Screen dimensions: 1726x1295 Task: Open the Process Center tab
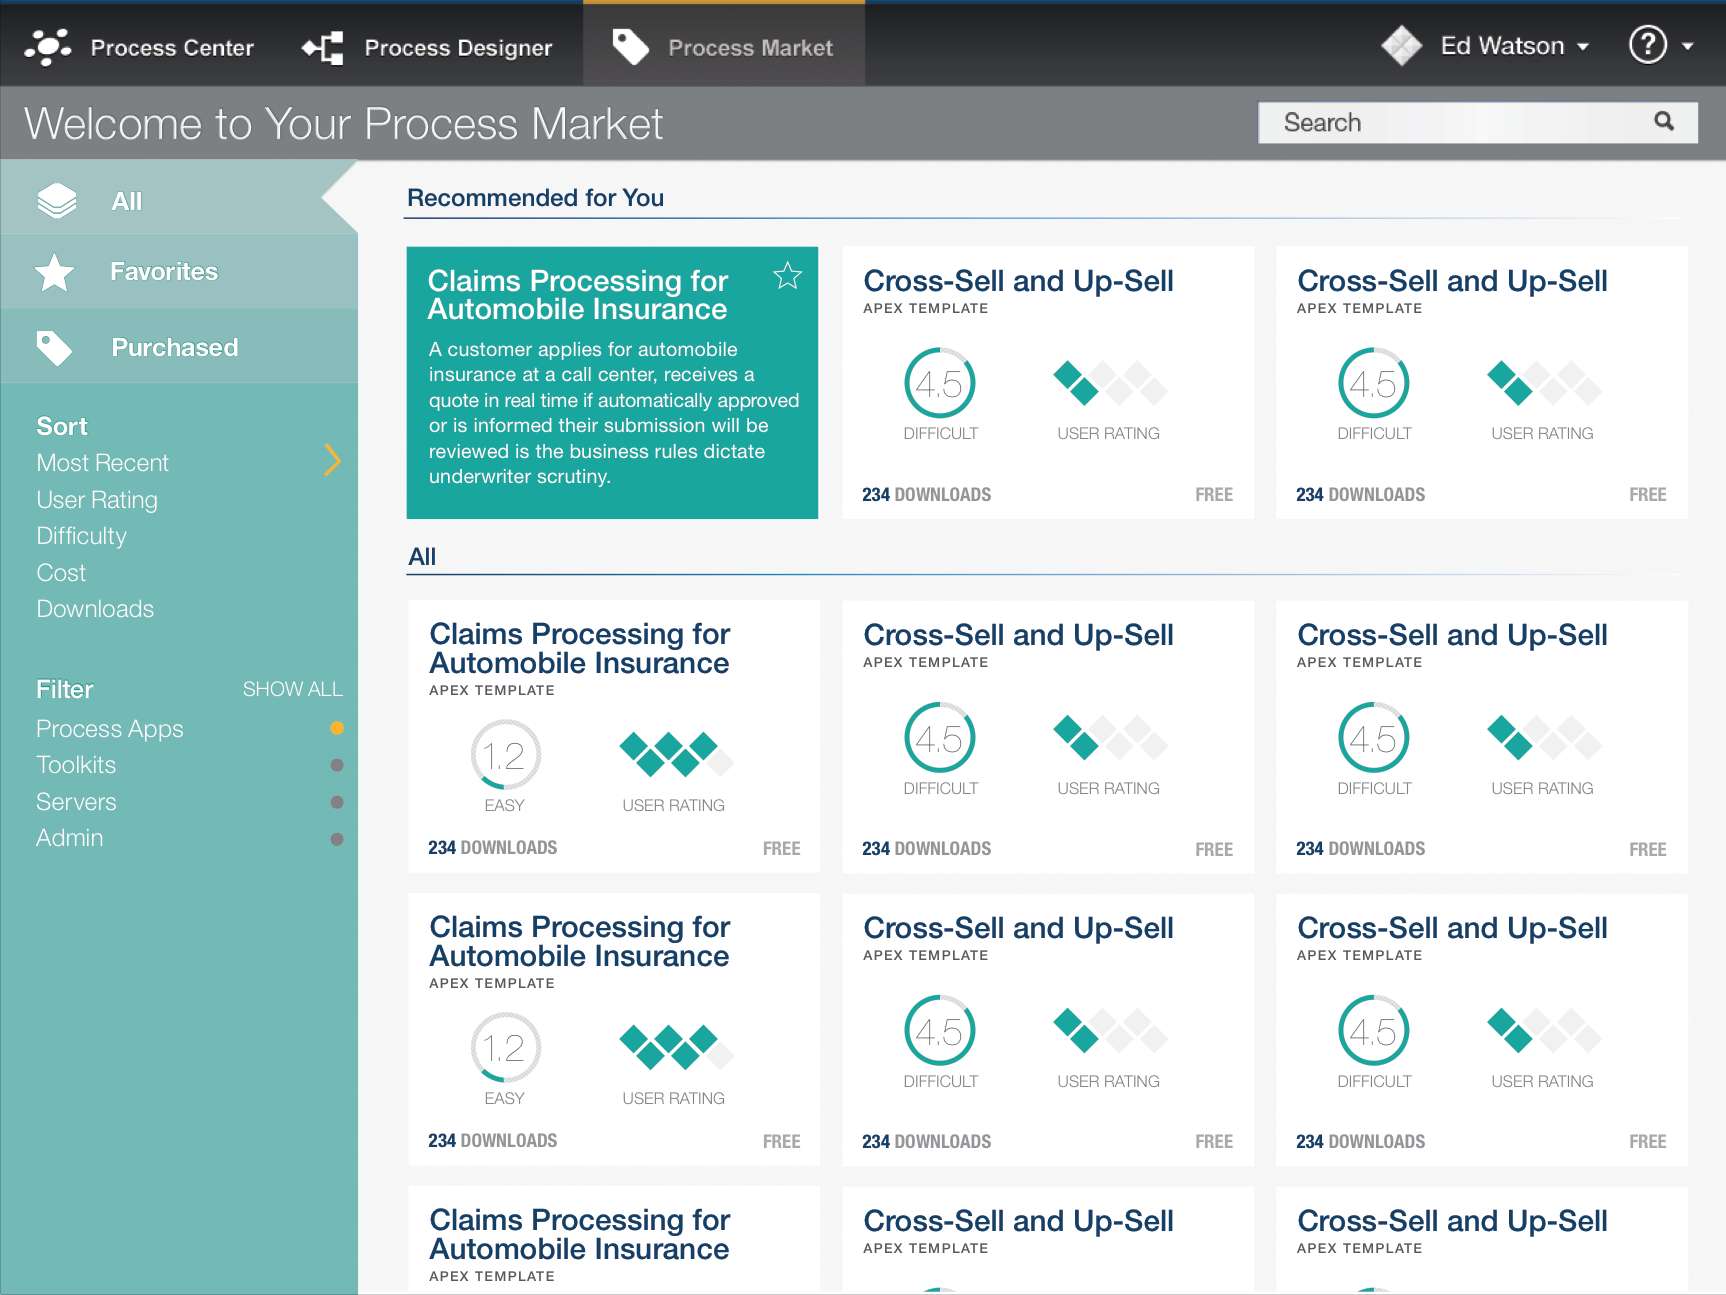coord(140,47)
